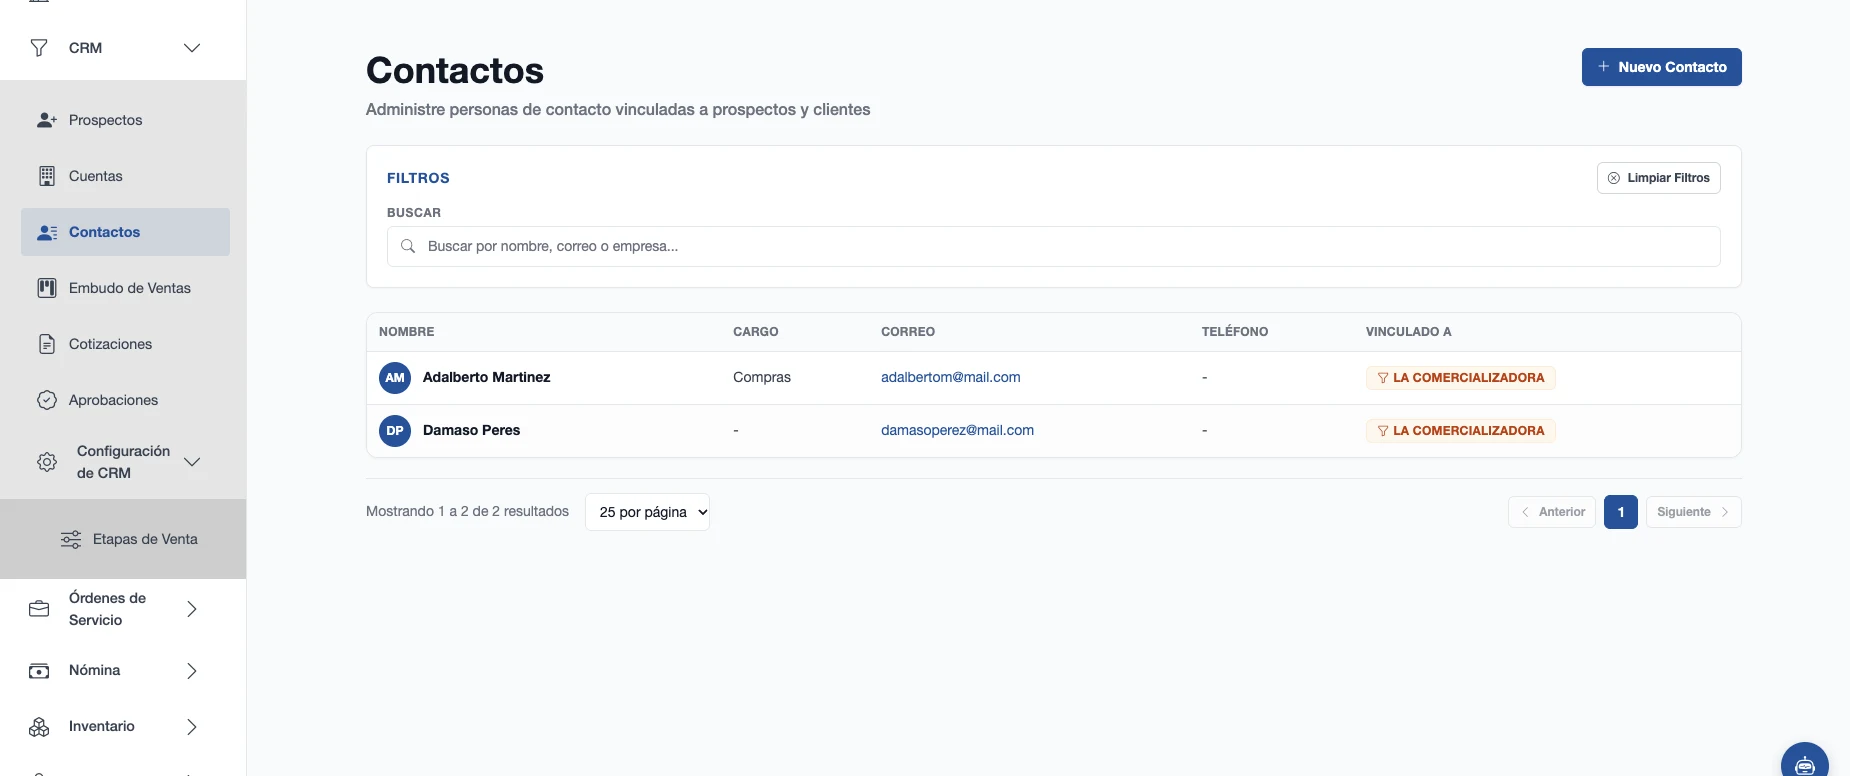The height and width of the screenshot is (776, 1850).
Task: Click the search magnifier icon in Buscar field
Action: (408, 246)
